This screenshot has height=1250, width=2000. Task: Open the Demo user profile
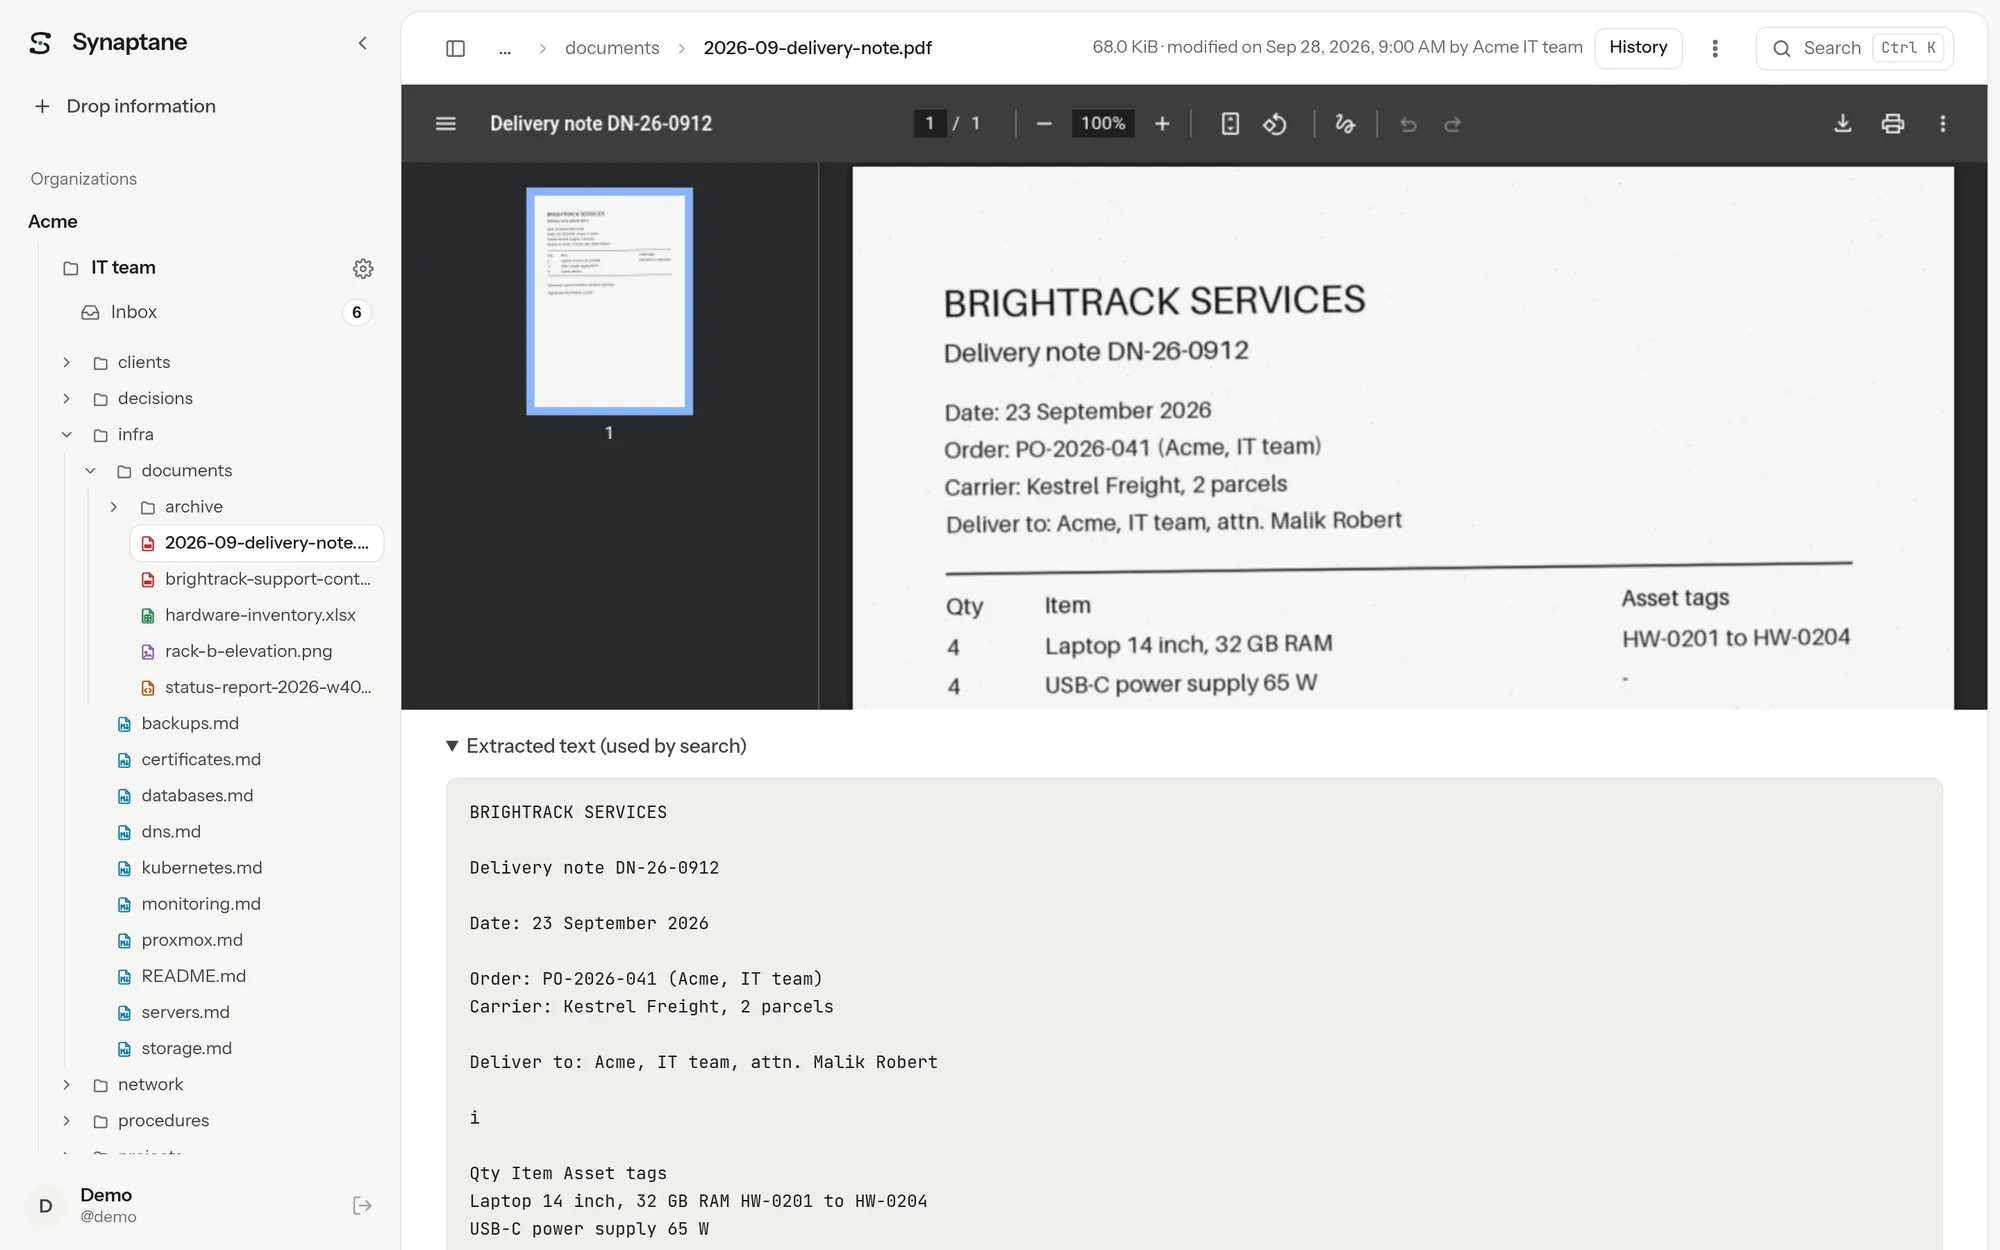click(108, 1205)
